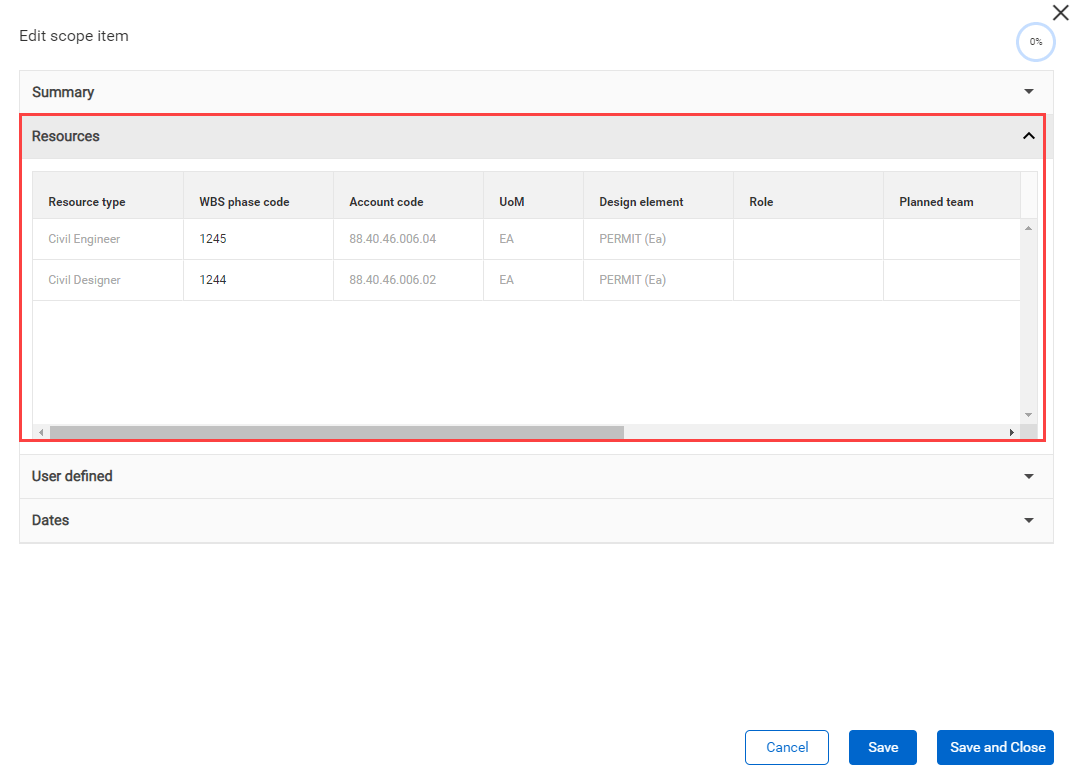The width and height of the screenshot is (1072, 772).
Task: Click PERMIT (Ea) design element for Civil Engineer
Action: [x=658, y=239]
